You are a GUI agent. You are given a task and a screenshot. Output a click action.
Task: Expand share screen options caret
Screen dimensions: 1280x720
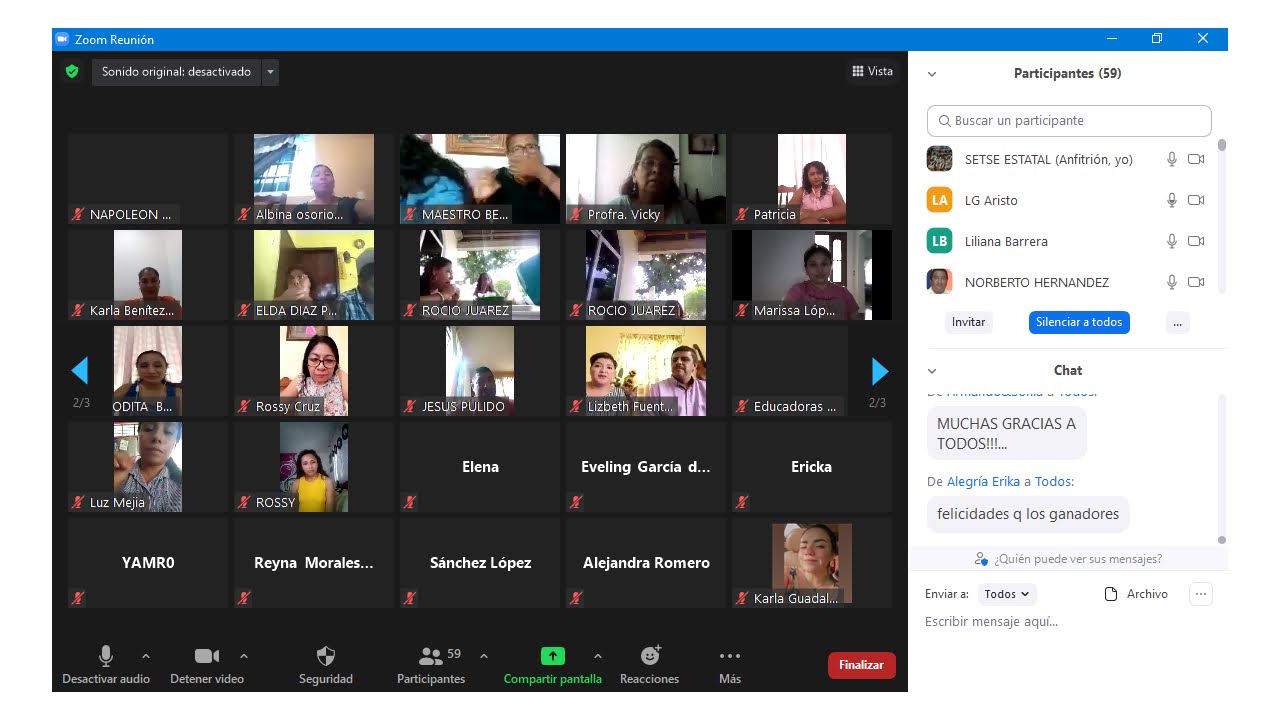(x=598, y=656)
